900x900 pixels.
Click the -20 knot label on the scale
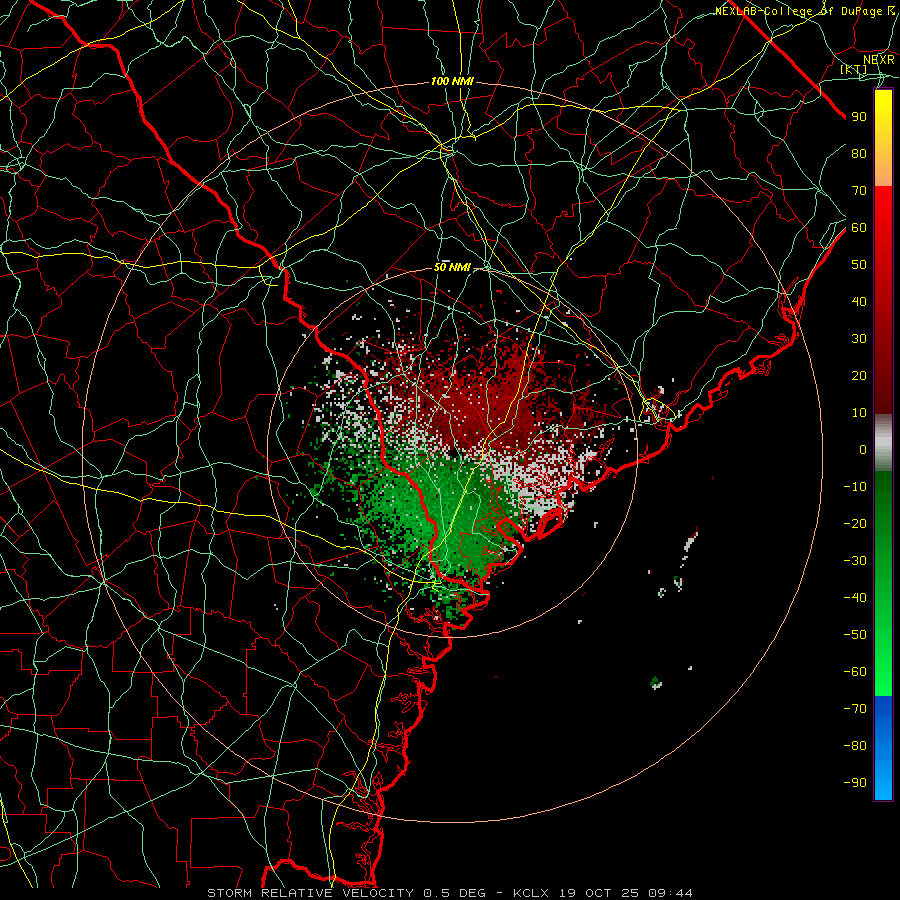pyautogui.click(x=855, y=523)
